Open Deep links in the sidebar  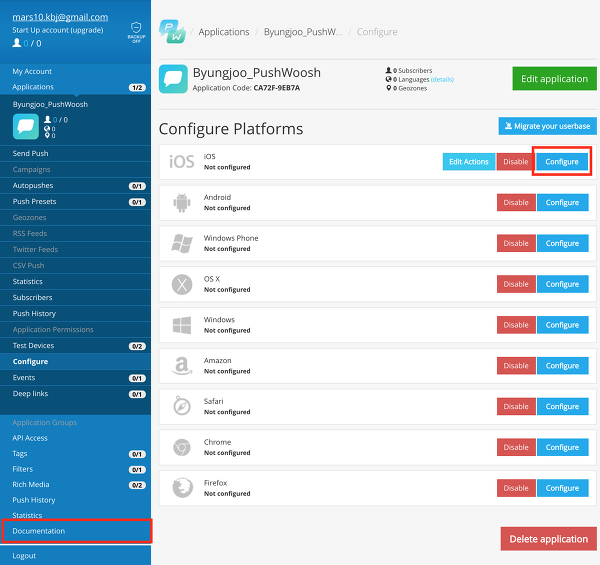(75, 394)
